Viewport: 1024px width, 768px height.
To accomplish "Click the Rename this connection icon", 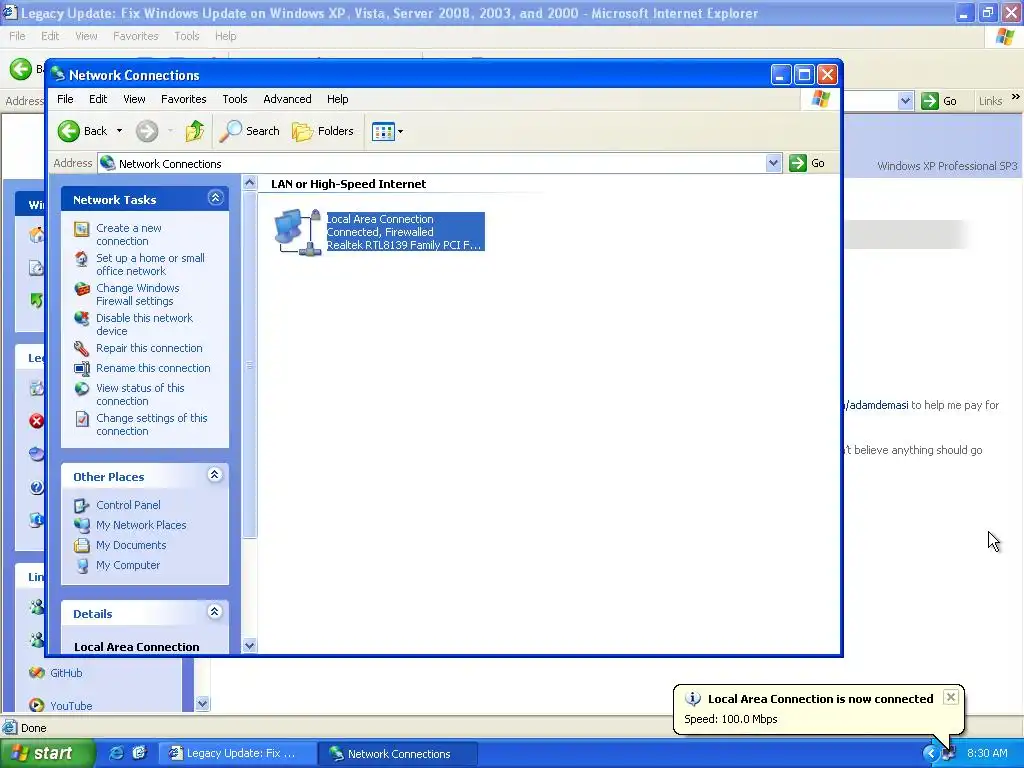I will tap(82, 368).
